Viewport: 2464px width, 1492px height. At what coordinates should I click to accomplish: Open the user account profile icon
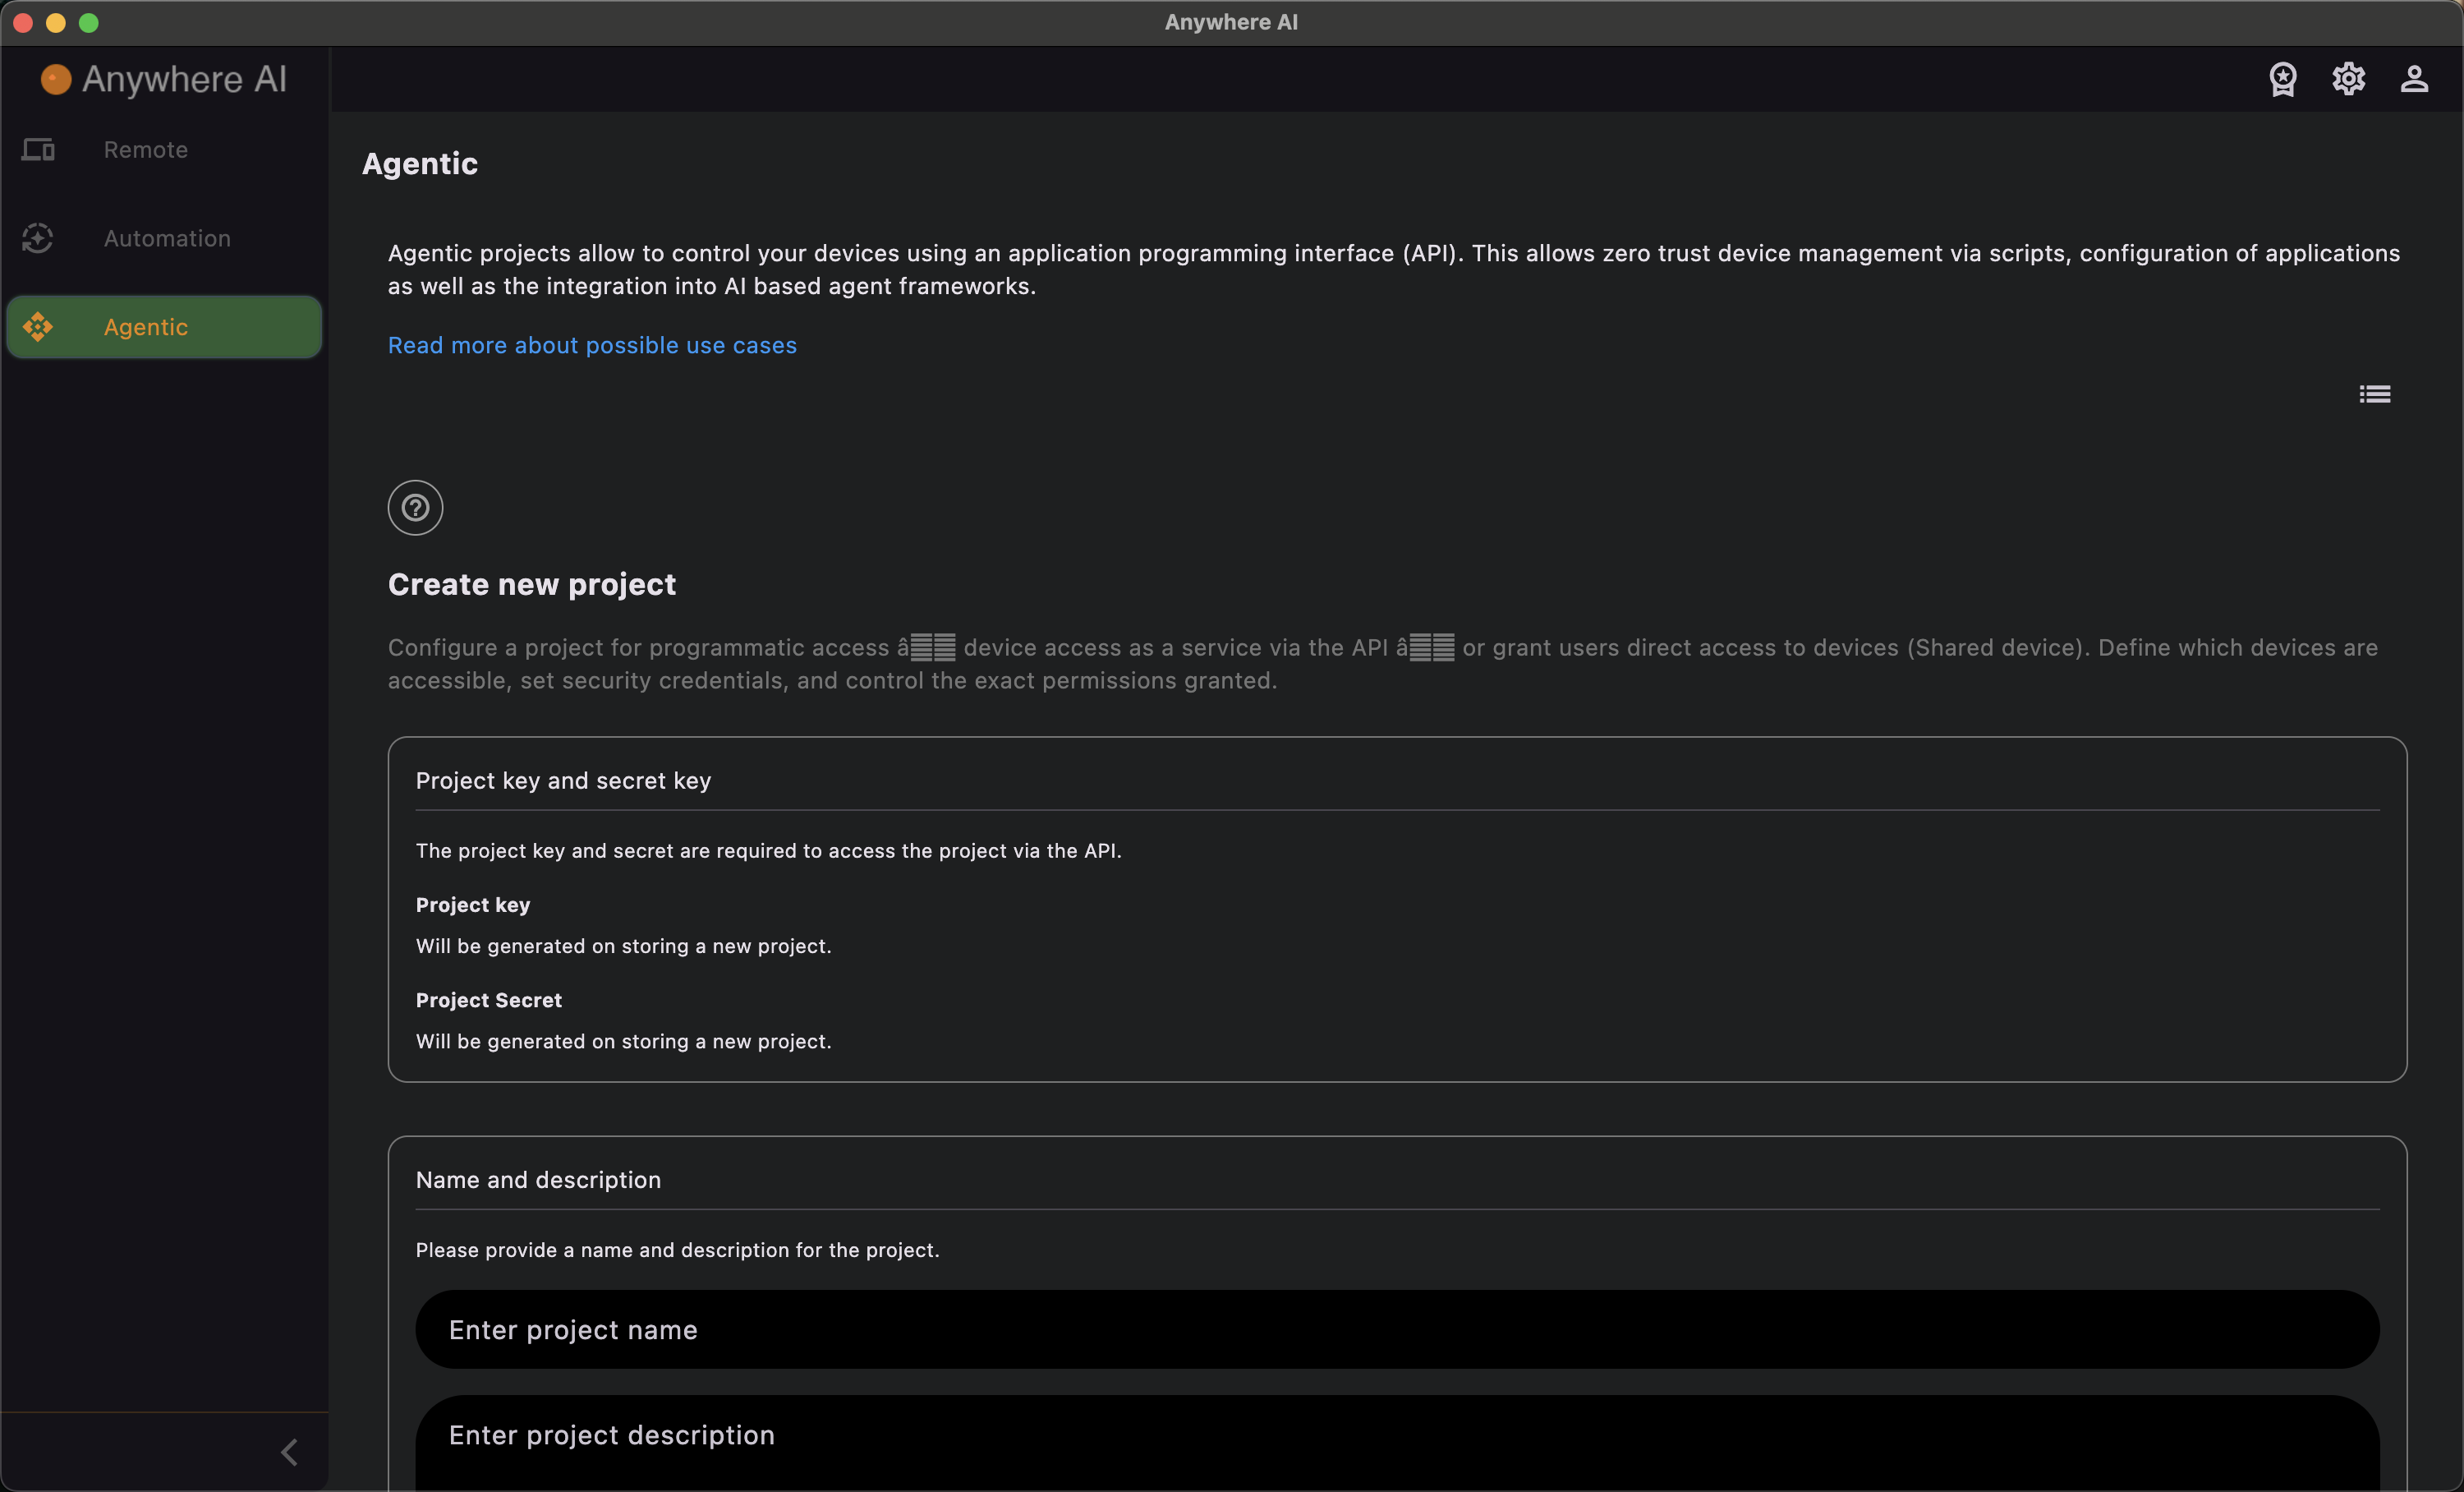2414,79
